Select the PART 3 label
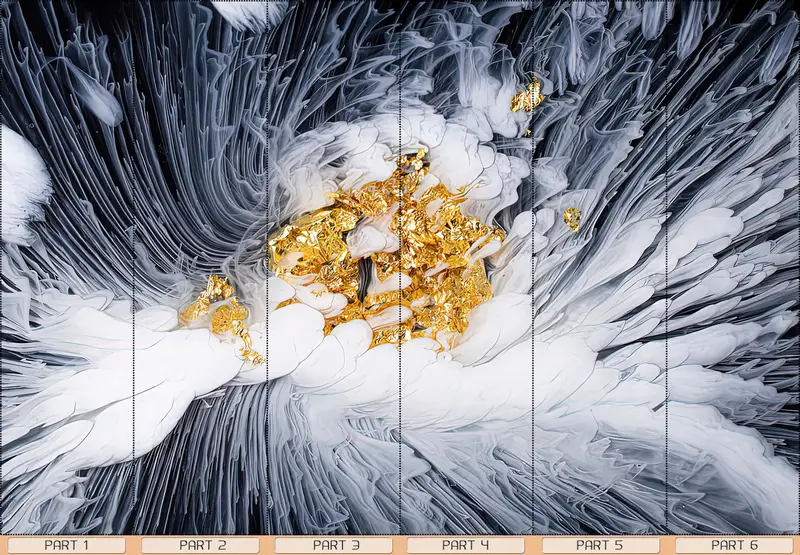Viewport: 800px width, 555px height. coord(334,545)
